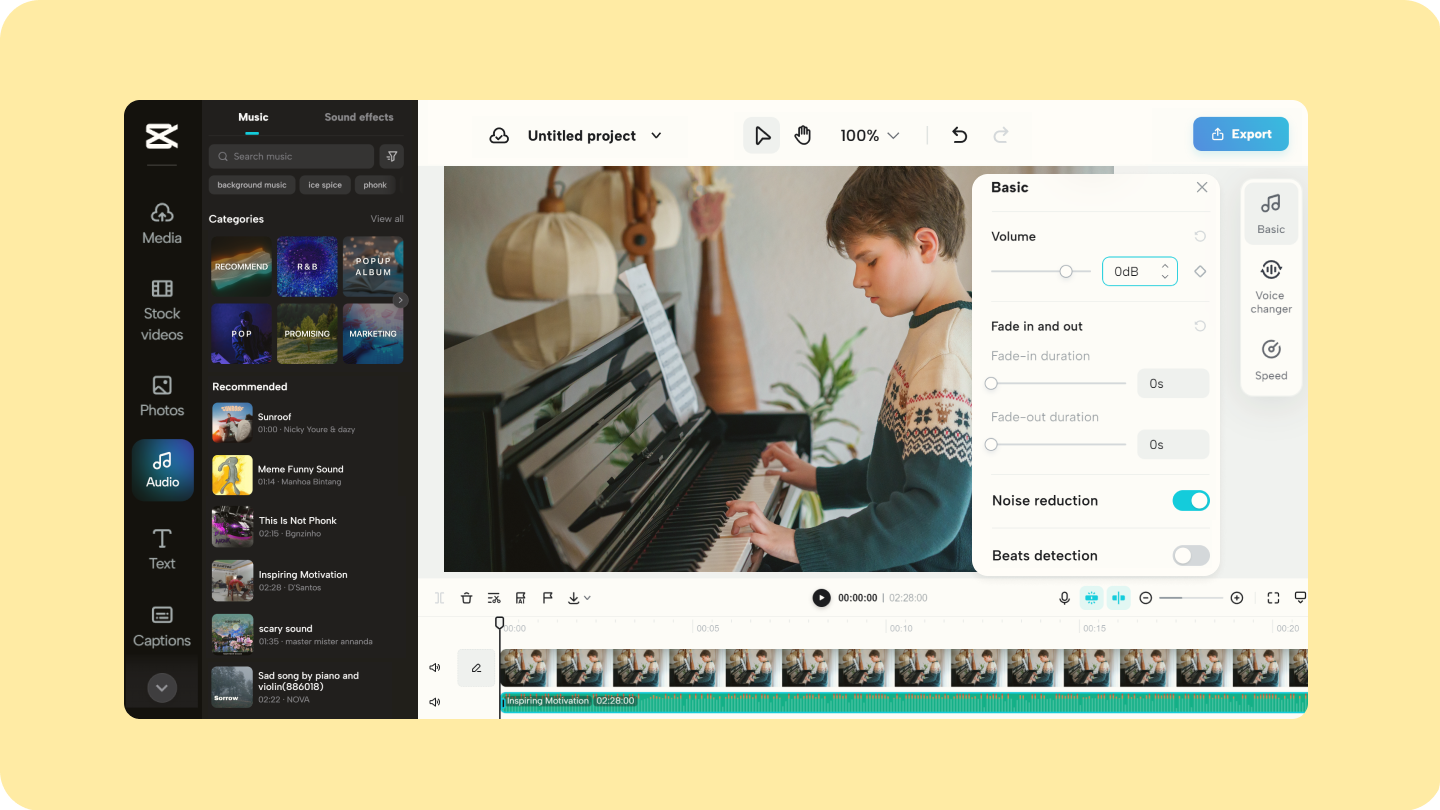Zoom out the timeline

click(1146, 598)
